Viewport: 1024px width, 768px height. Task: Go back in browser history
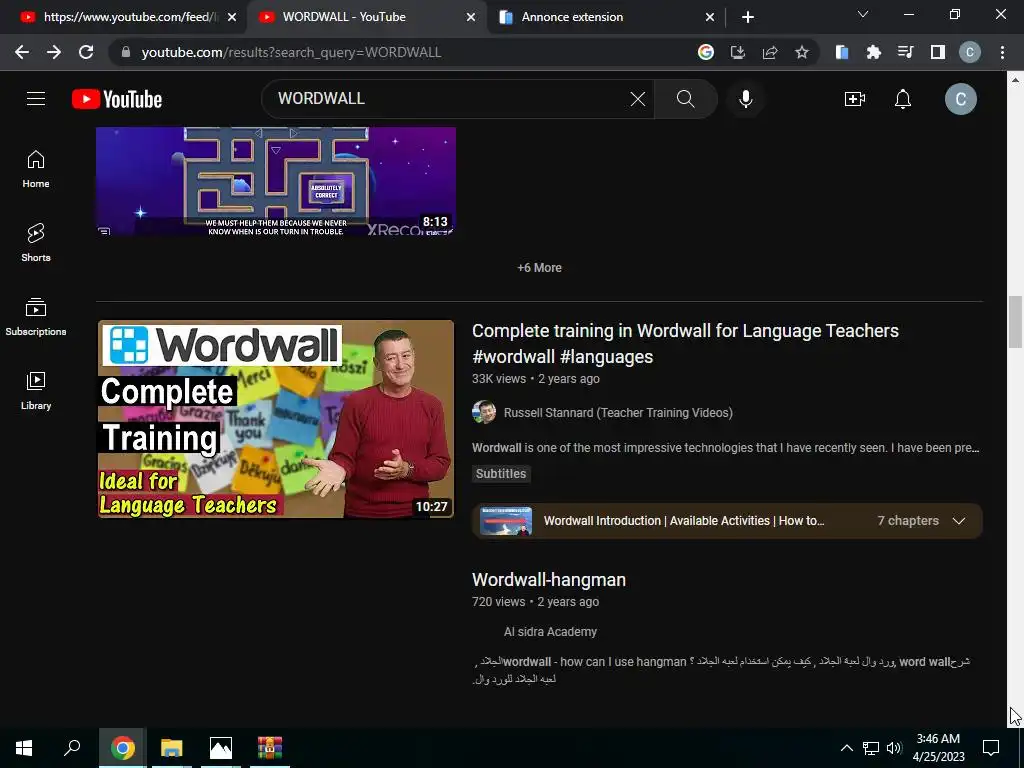(22, 52)
